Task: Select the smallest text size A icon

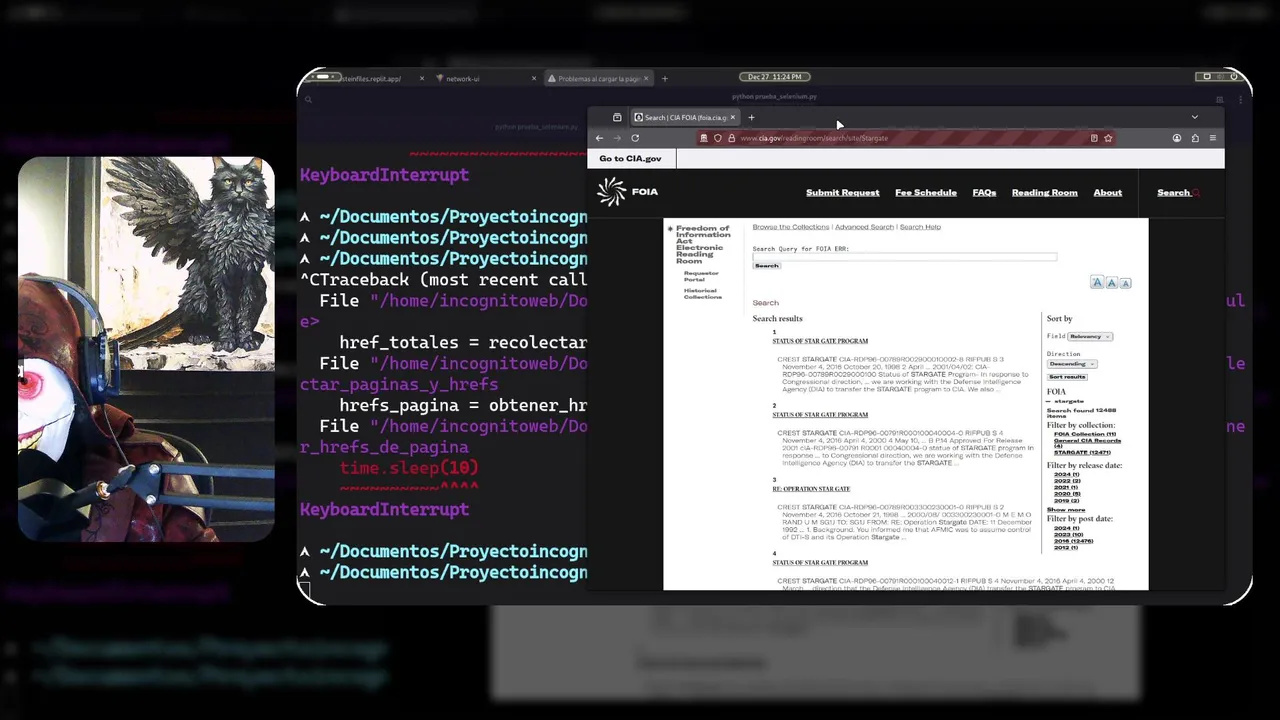Action: tap(1125, 283)
